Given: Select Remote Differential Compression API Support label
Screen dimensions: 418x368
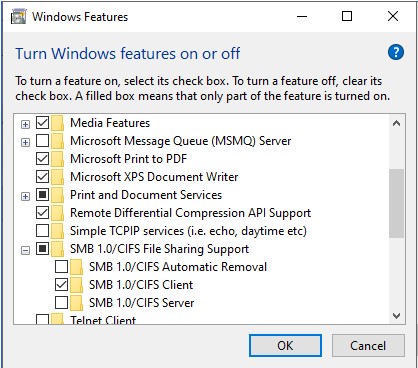Looking at the screenshot, I should pos(190,213).
